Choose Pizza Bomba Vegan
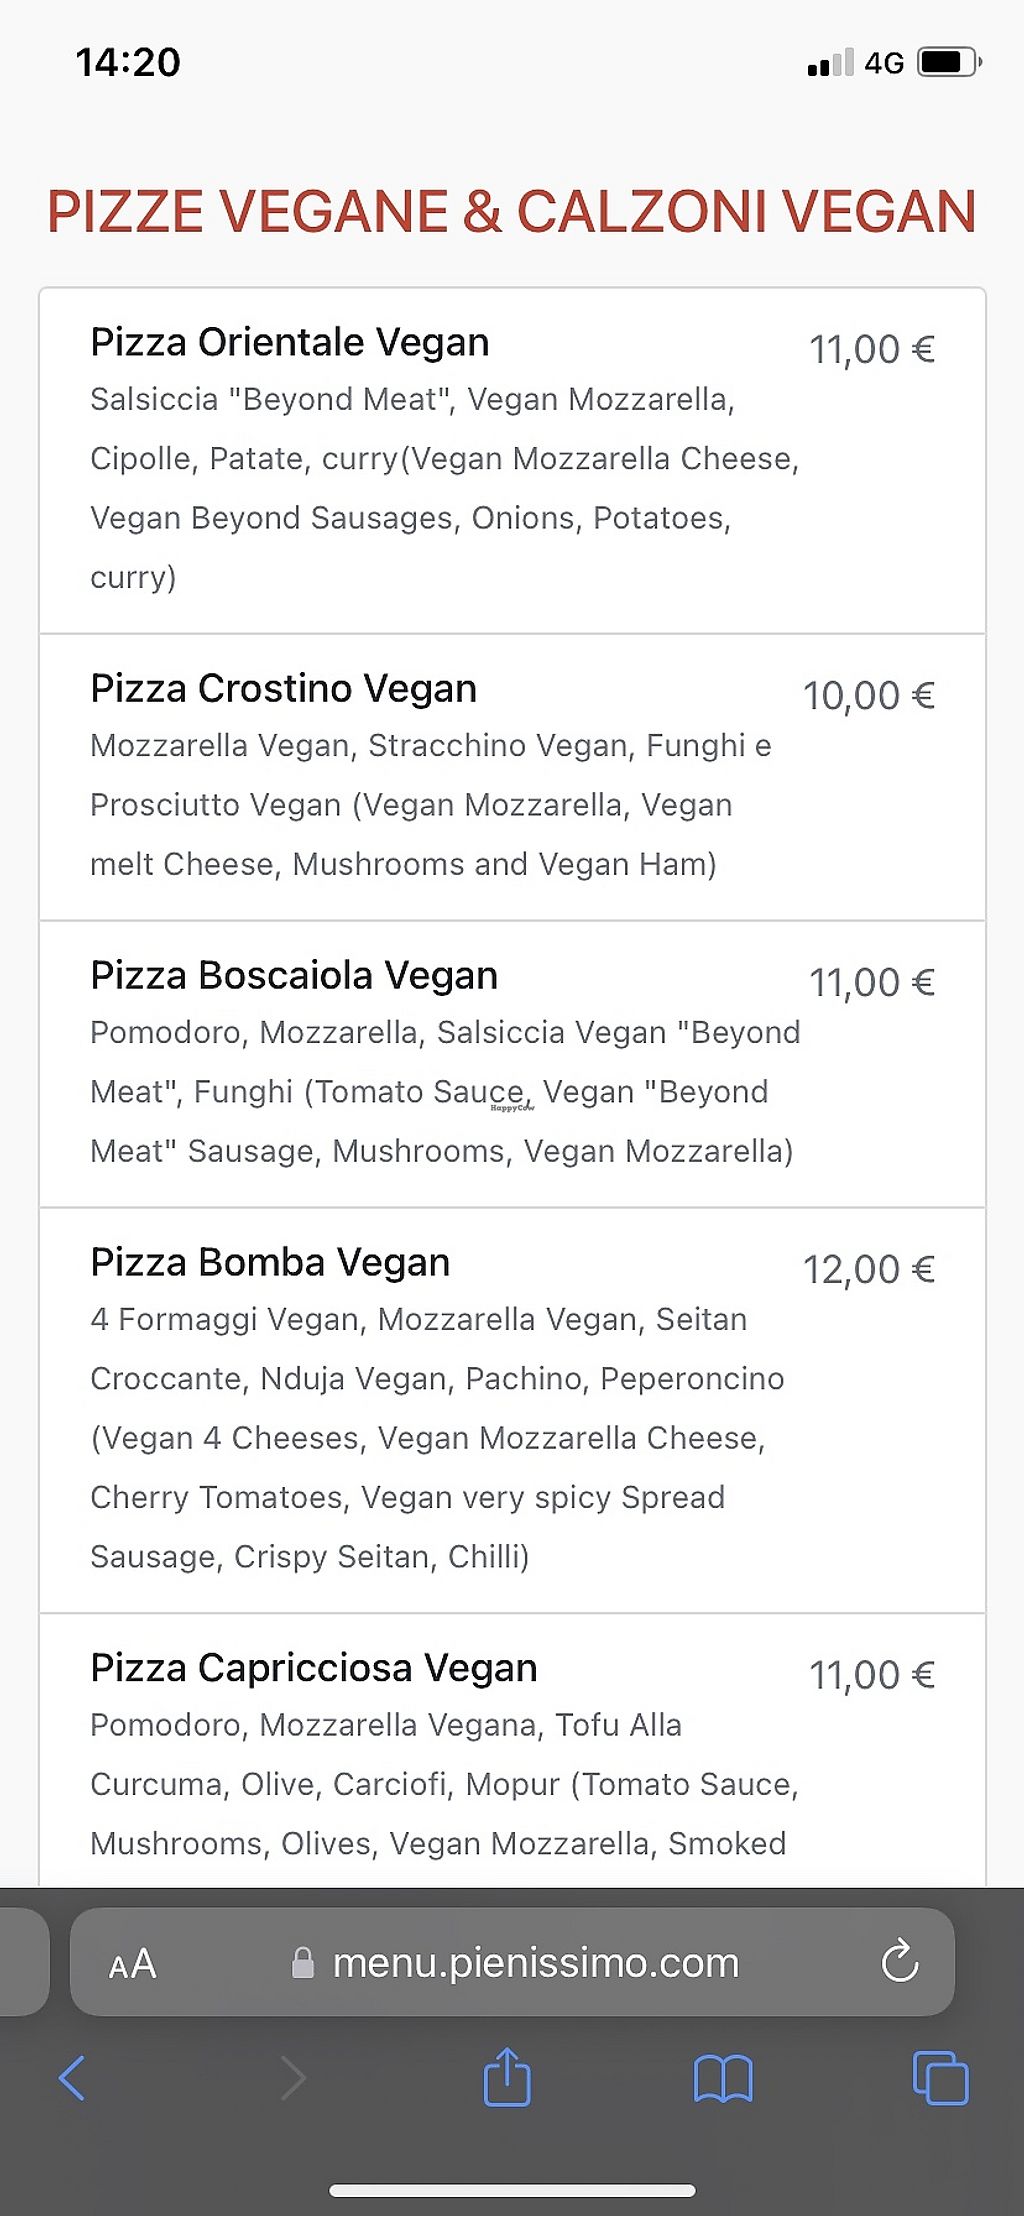 [270, 1262]
